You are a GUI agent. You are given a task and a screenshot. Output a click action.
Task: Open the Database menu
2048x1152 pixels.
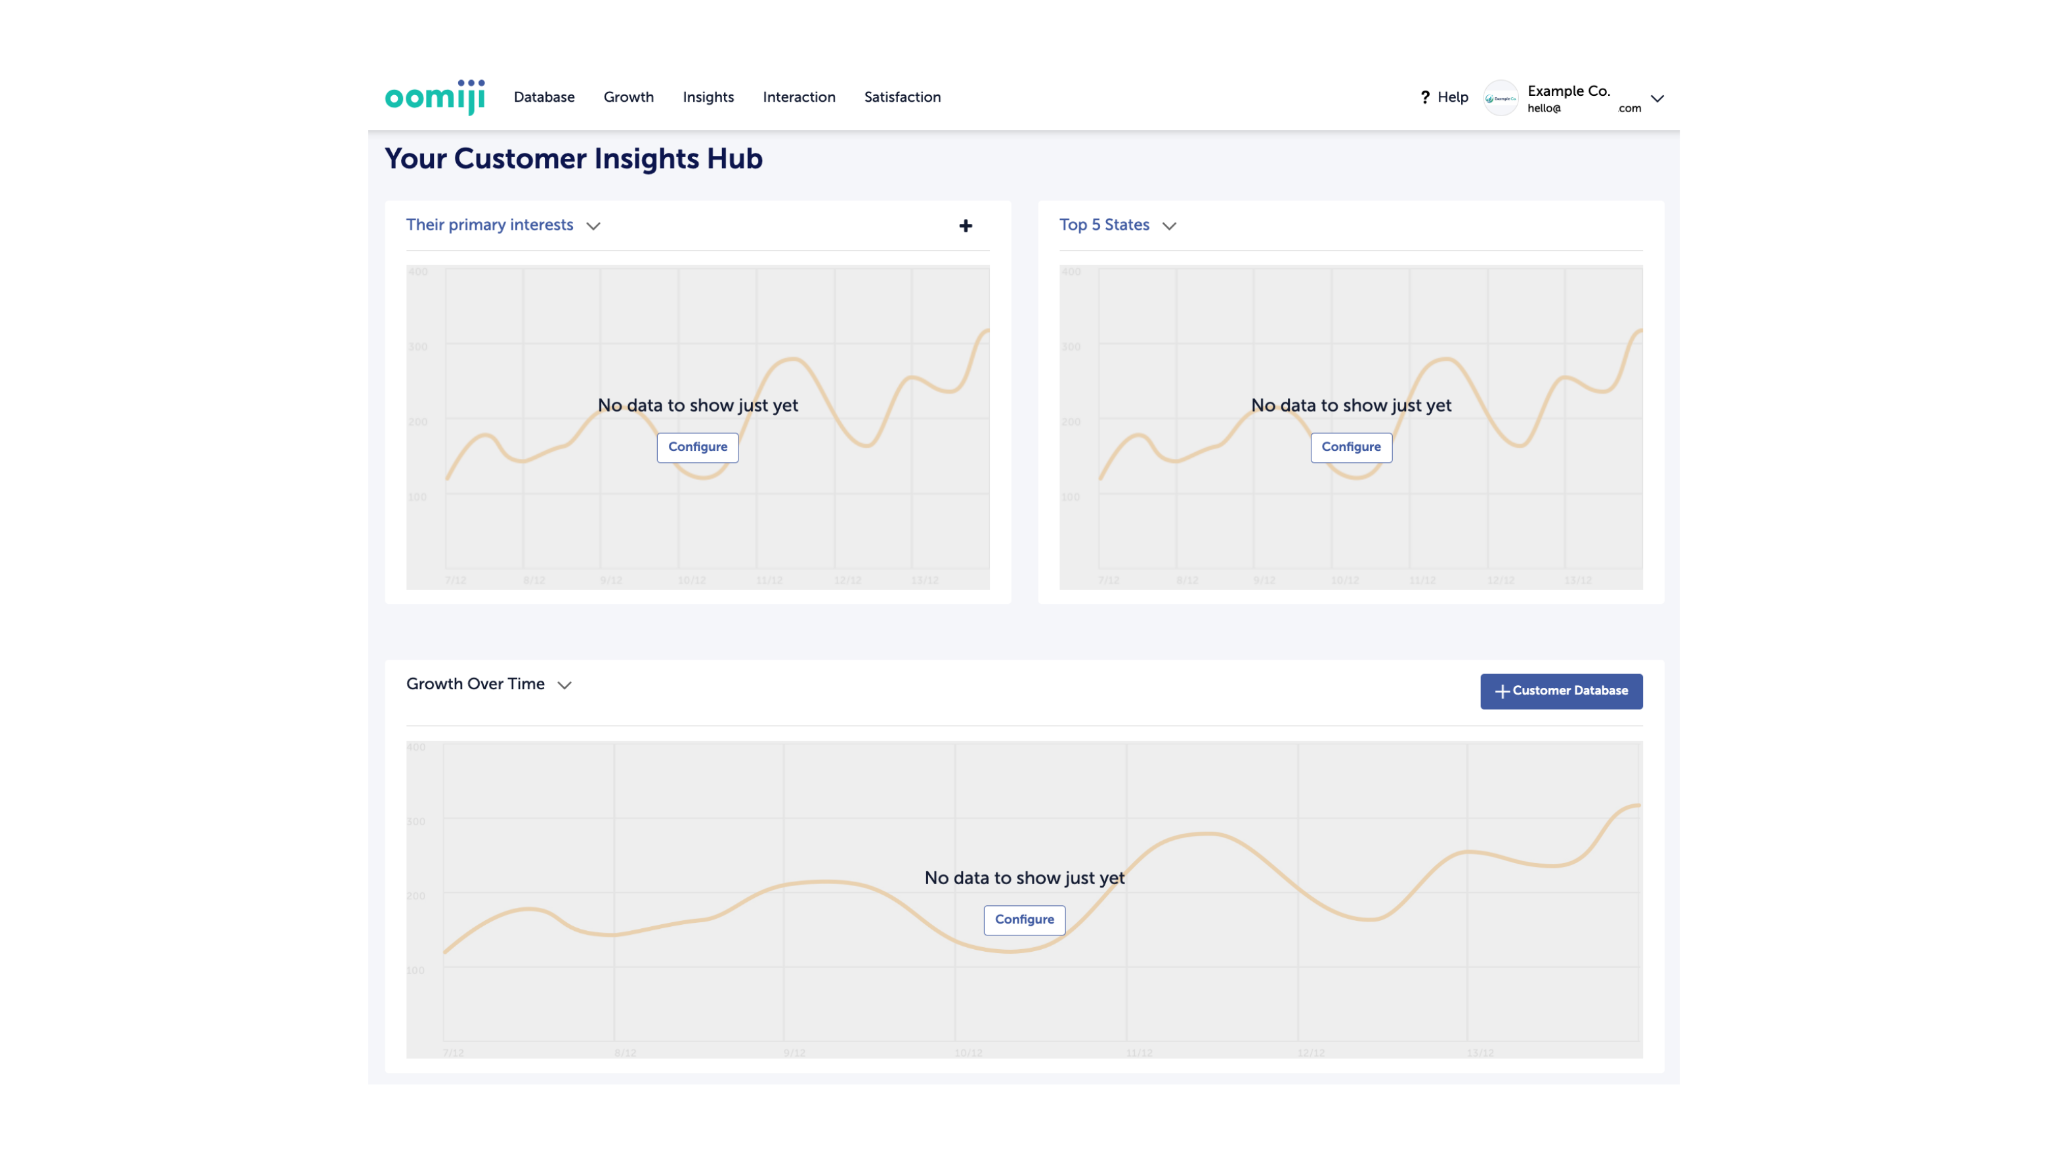544,97
